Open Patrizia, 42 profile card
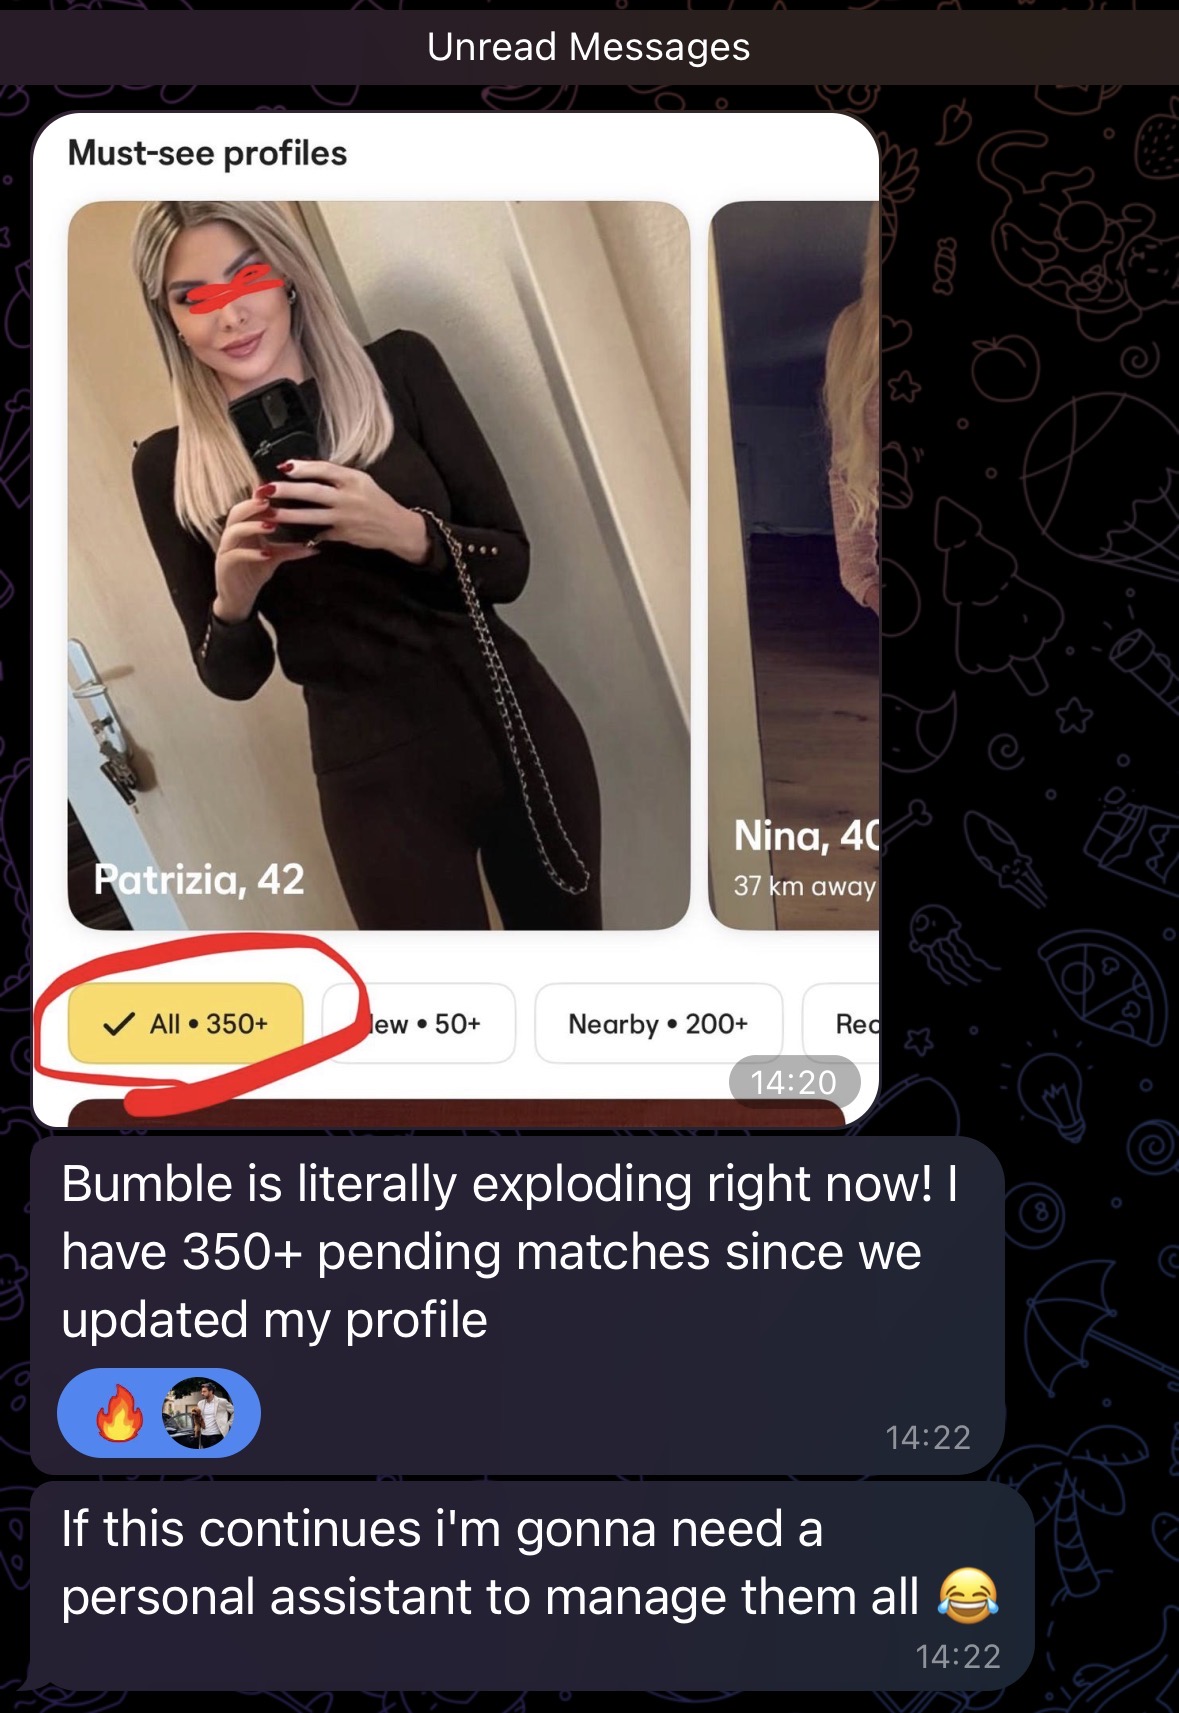Viewport: 1179px width, 1713px height. [379, 565]
